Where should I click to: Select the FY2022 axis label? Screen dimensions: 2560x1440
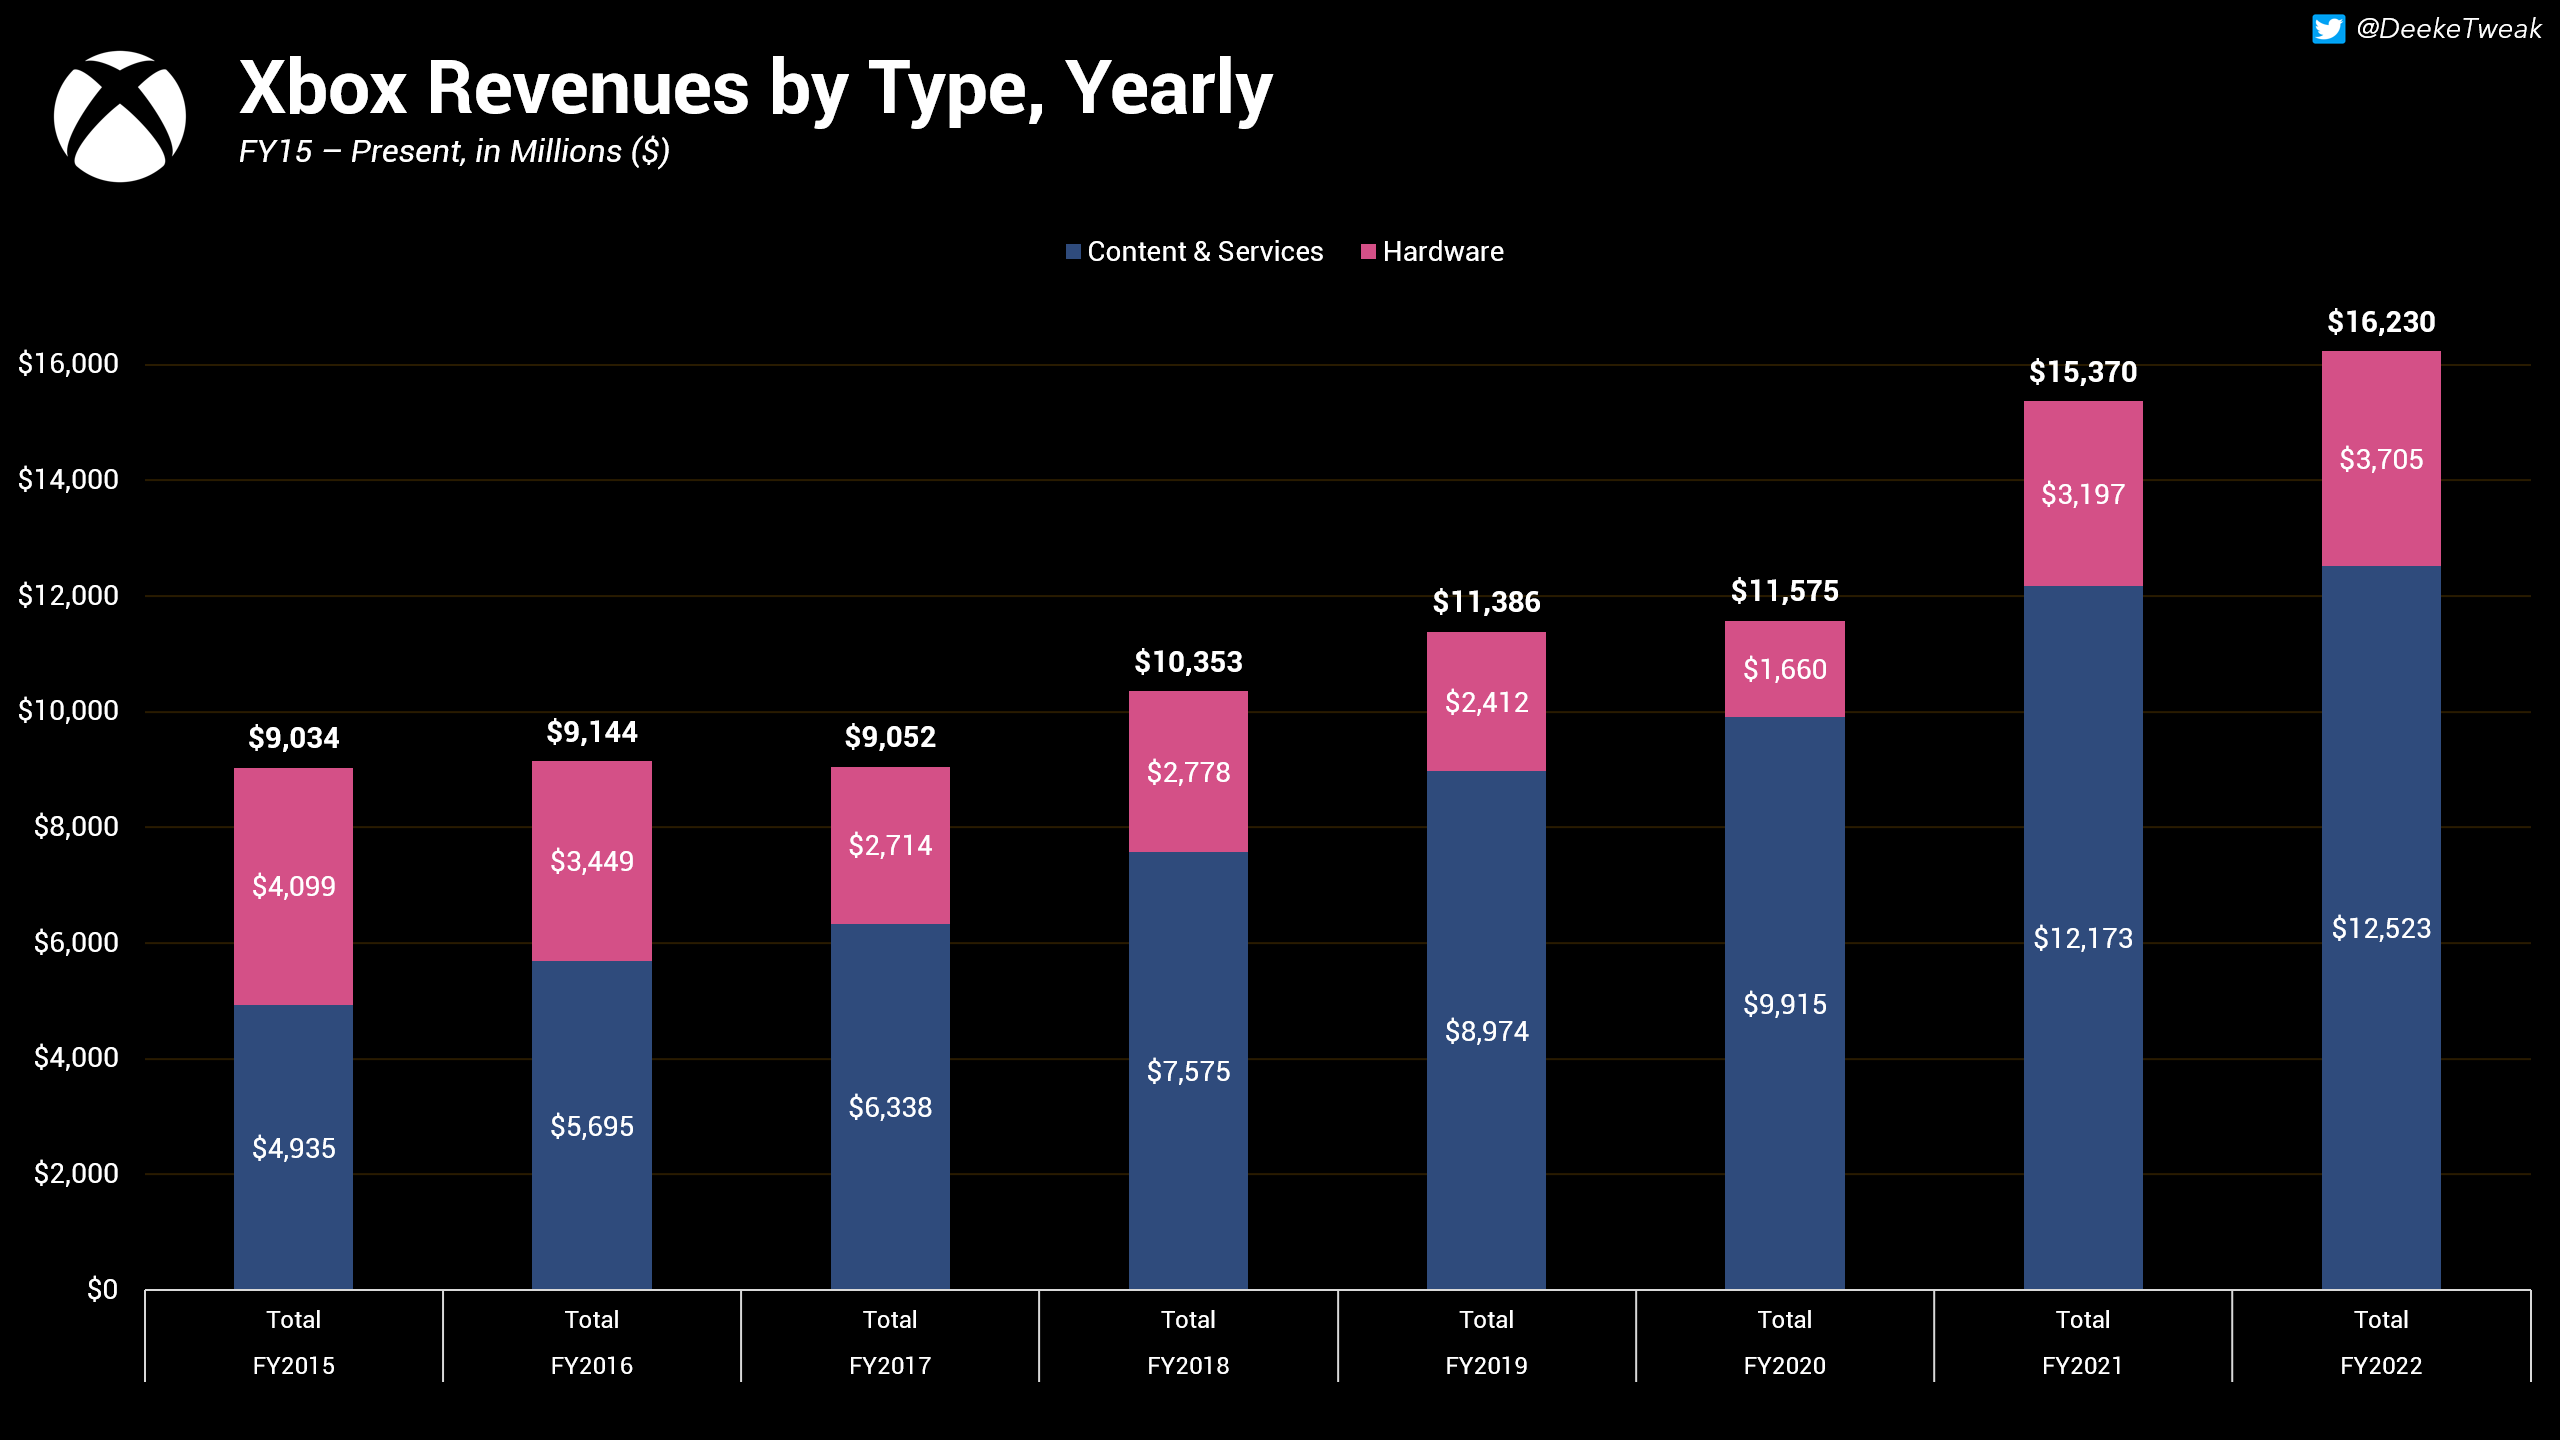click(2380, 1365)
